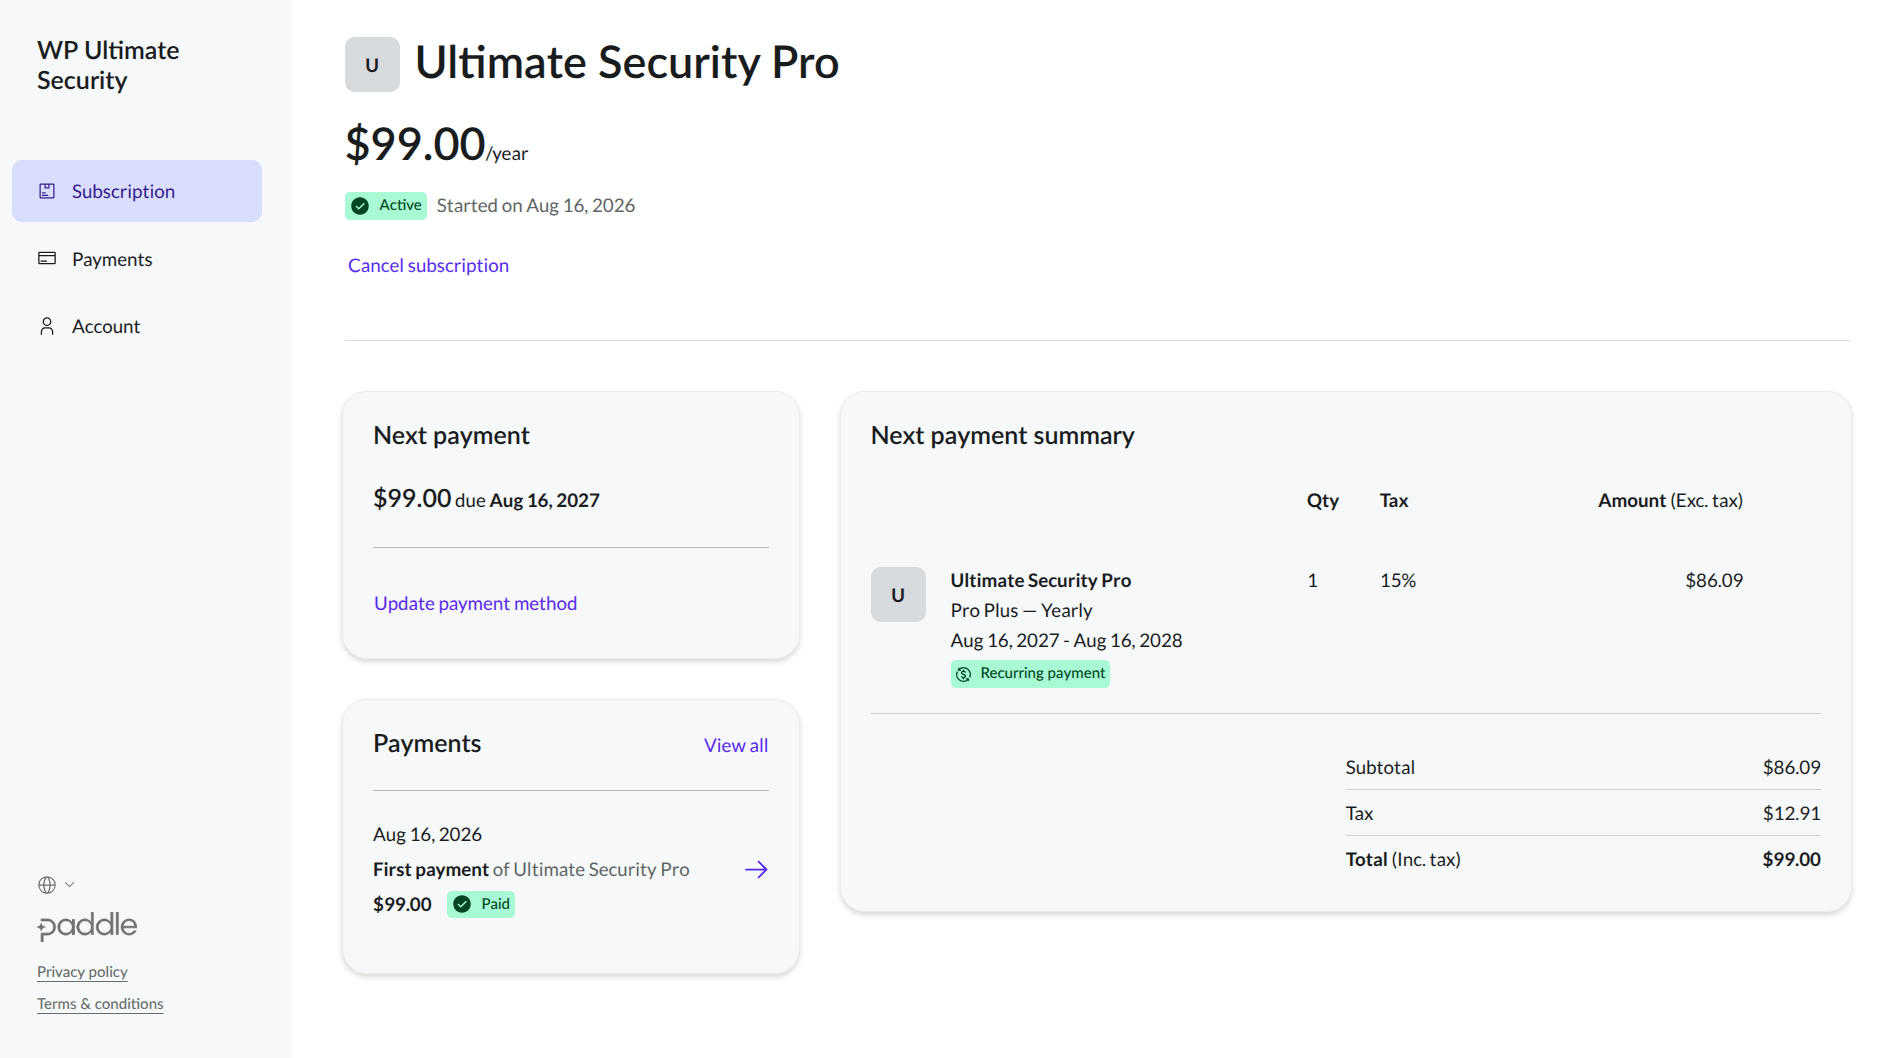
Task: Click Next payment summary heading
Action: coord(1002,435)
